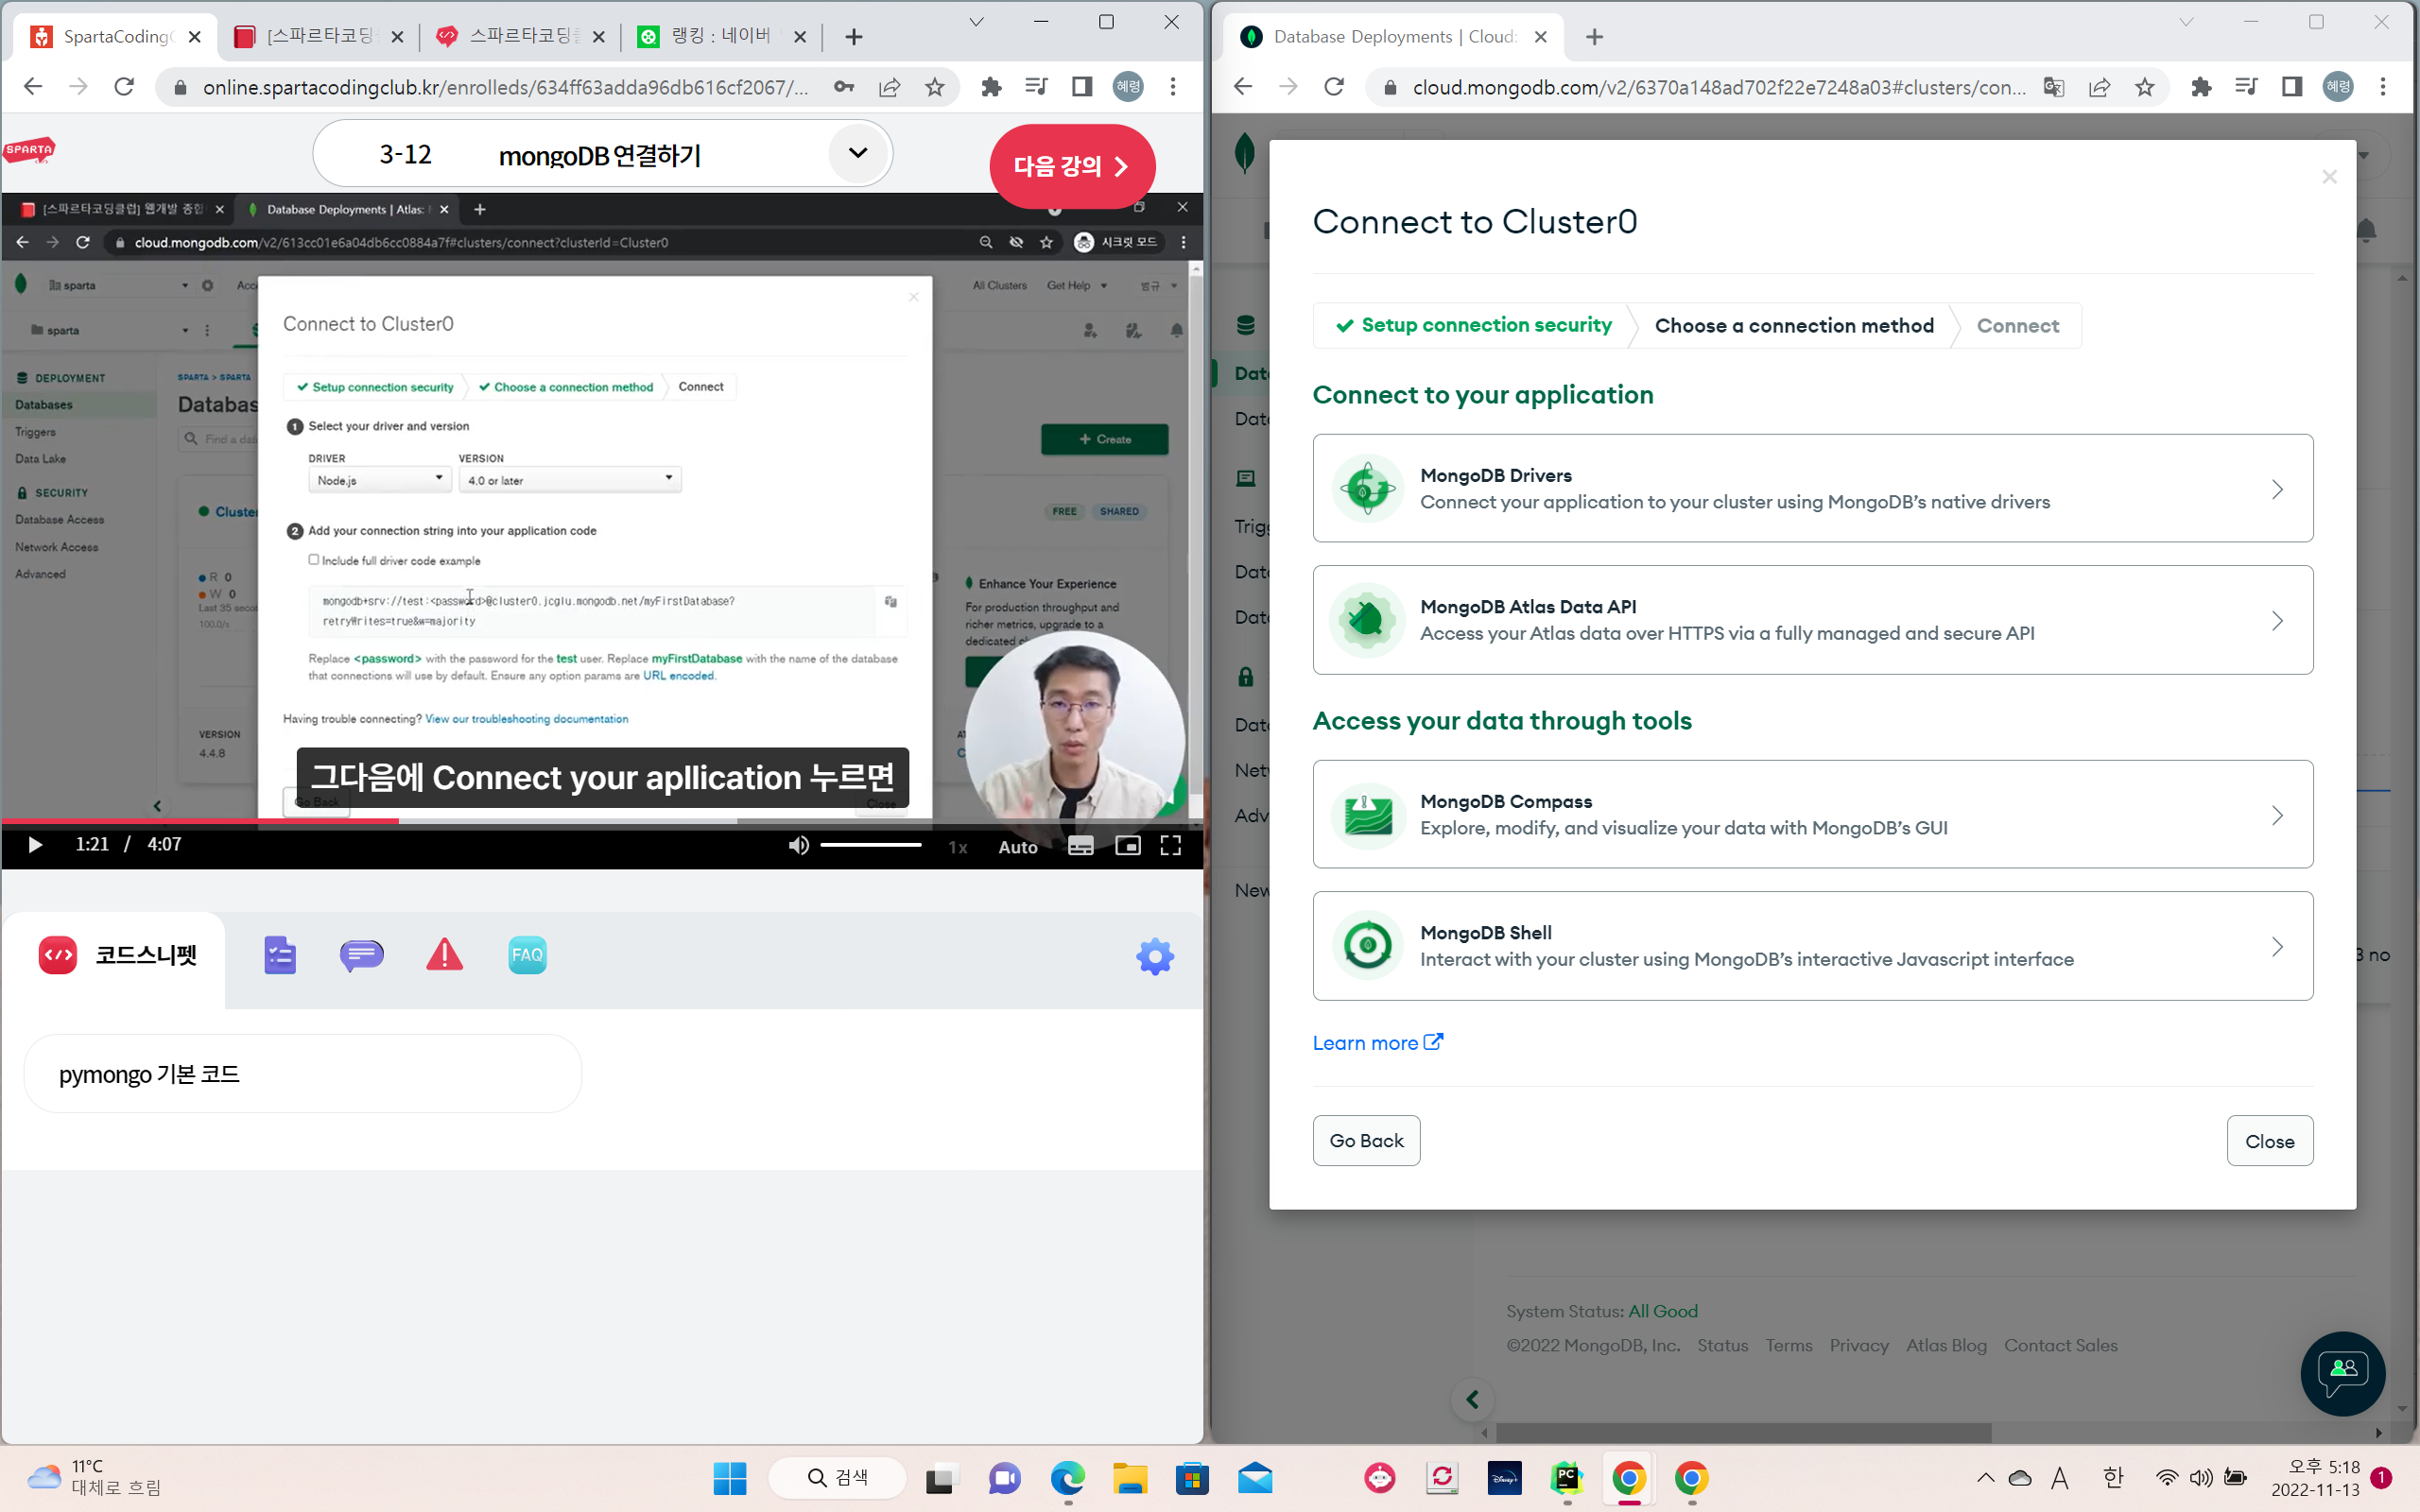This screenshot has width=2420, height=1512.
Task: Click the Go Back button
Action: 1366,1140
